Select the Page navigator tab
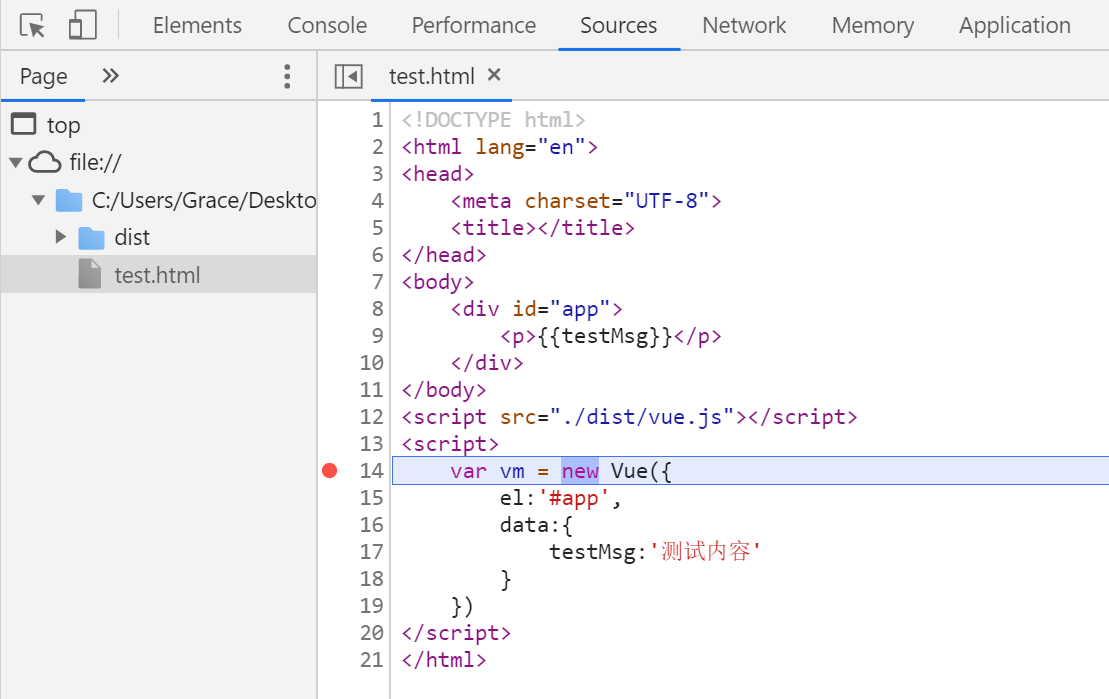 [43, 76]
